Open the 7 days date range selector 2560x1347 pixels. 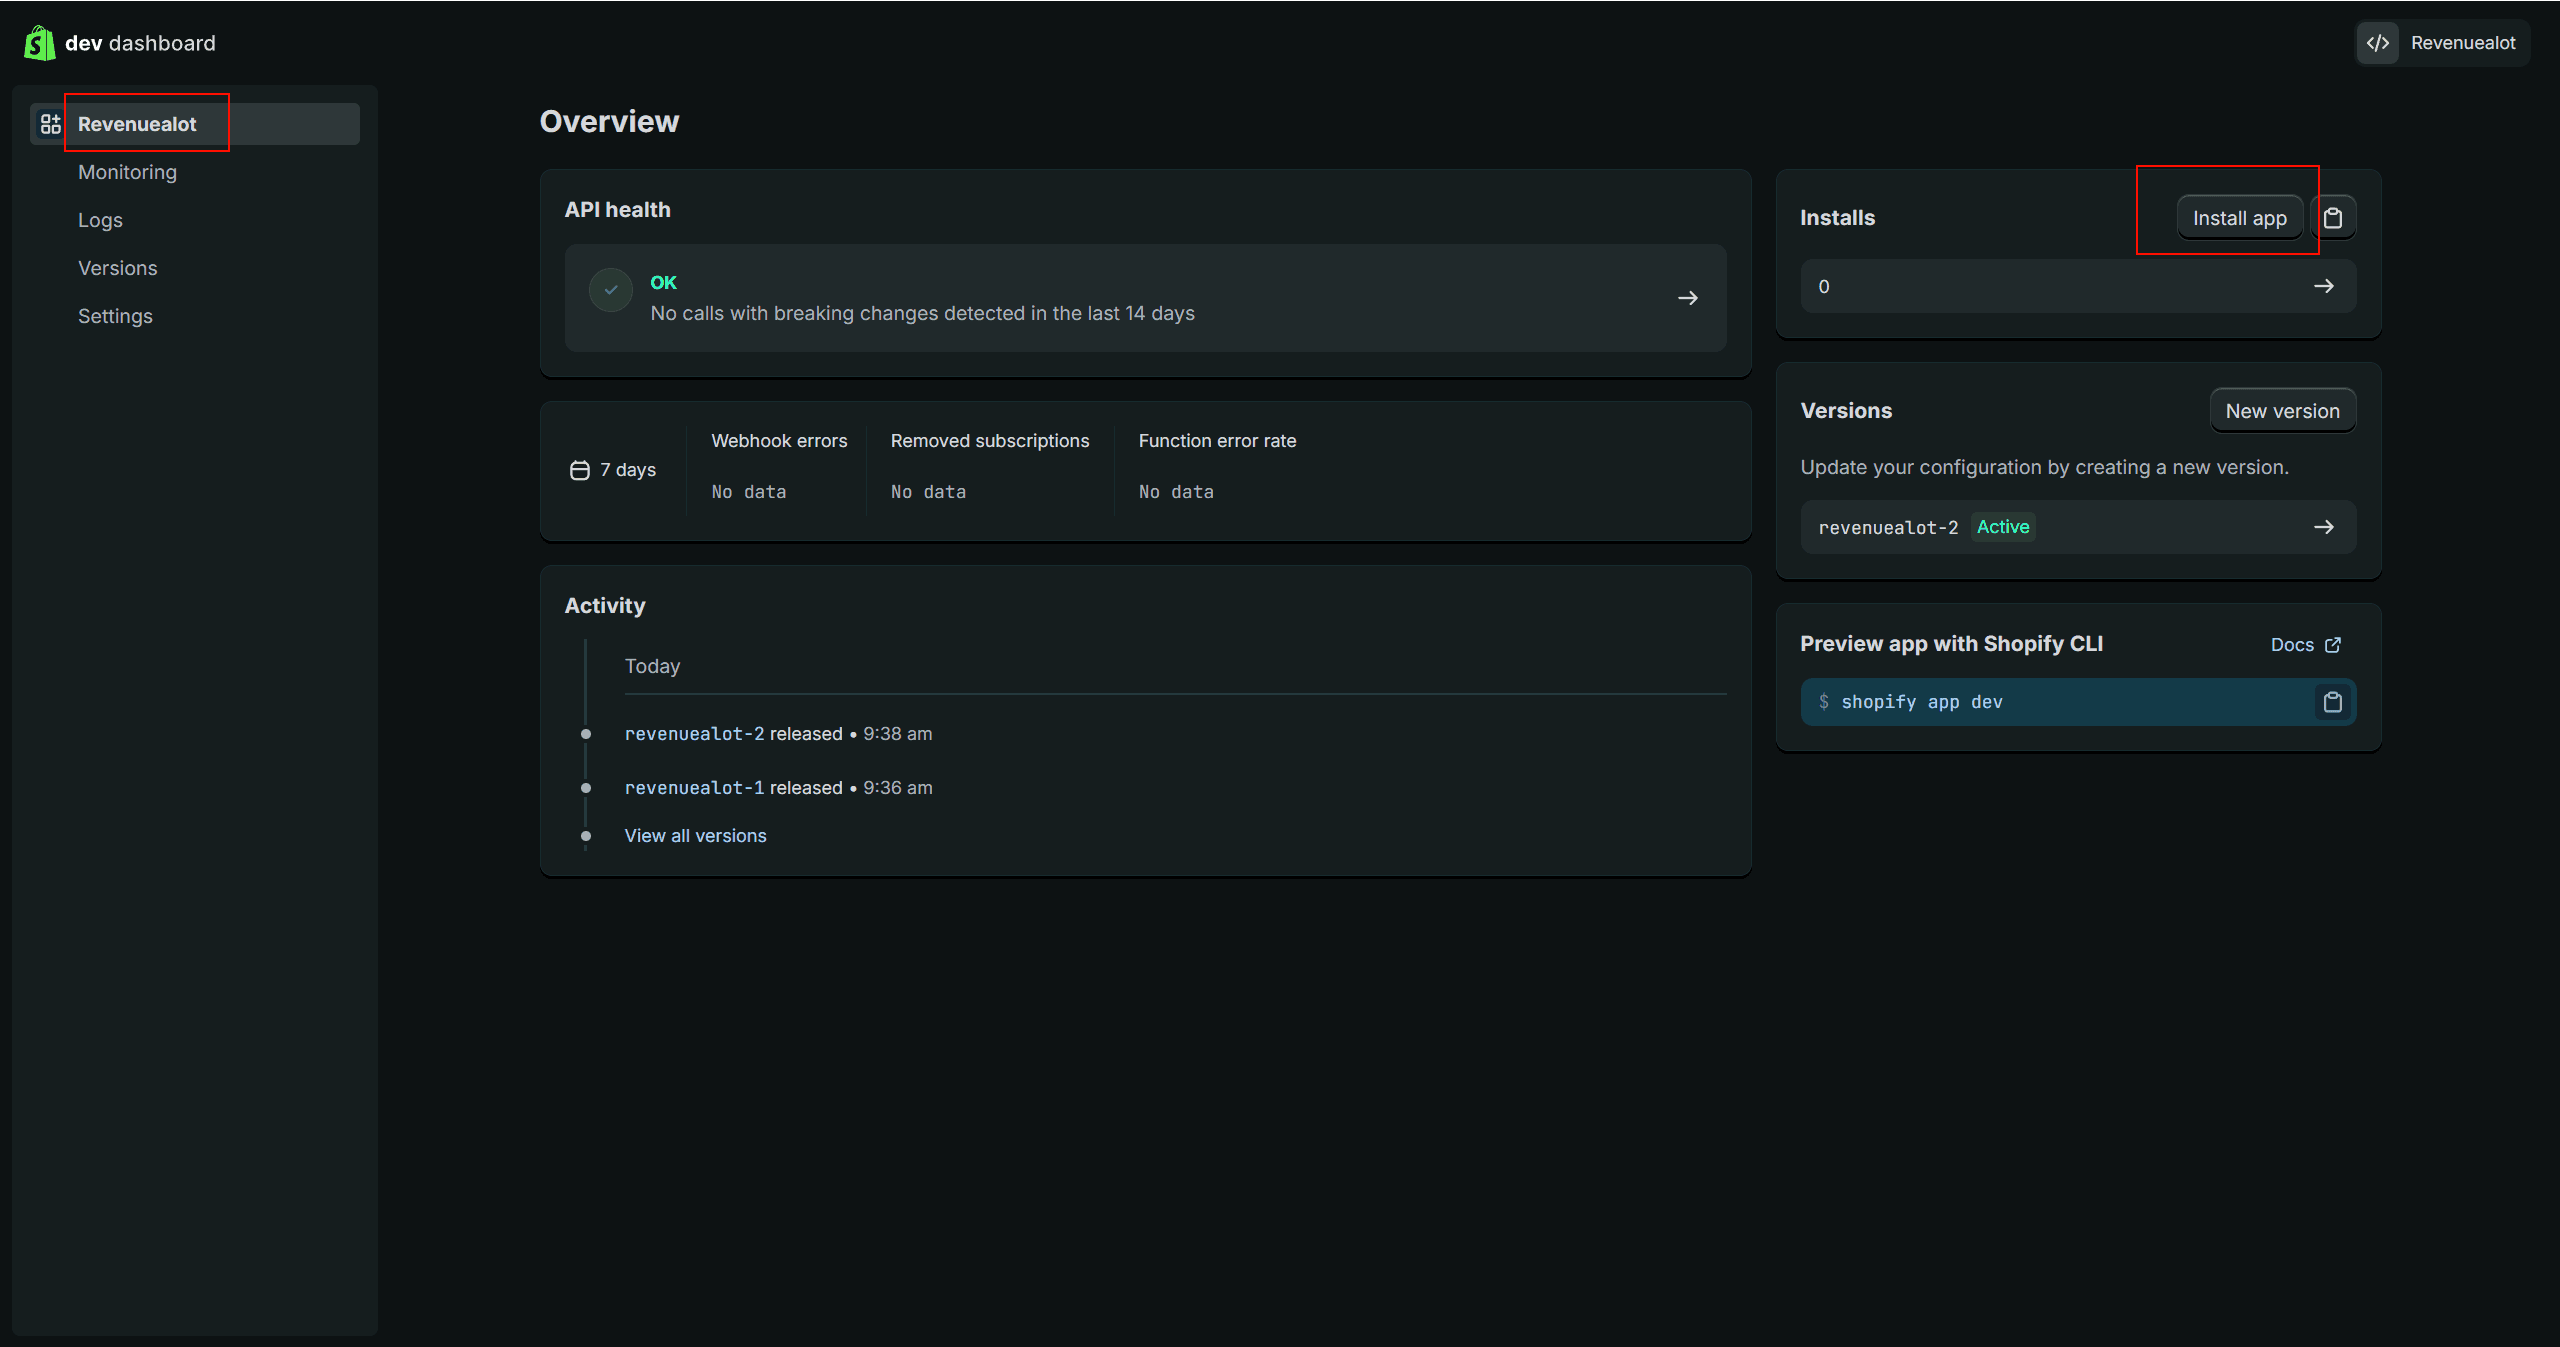(613, 470)
